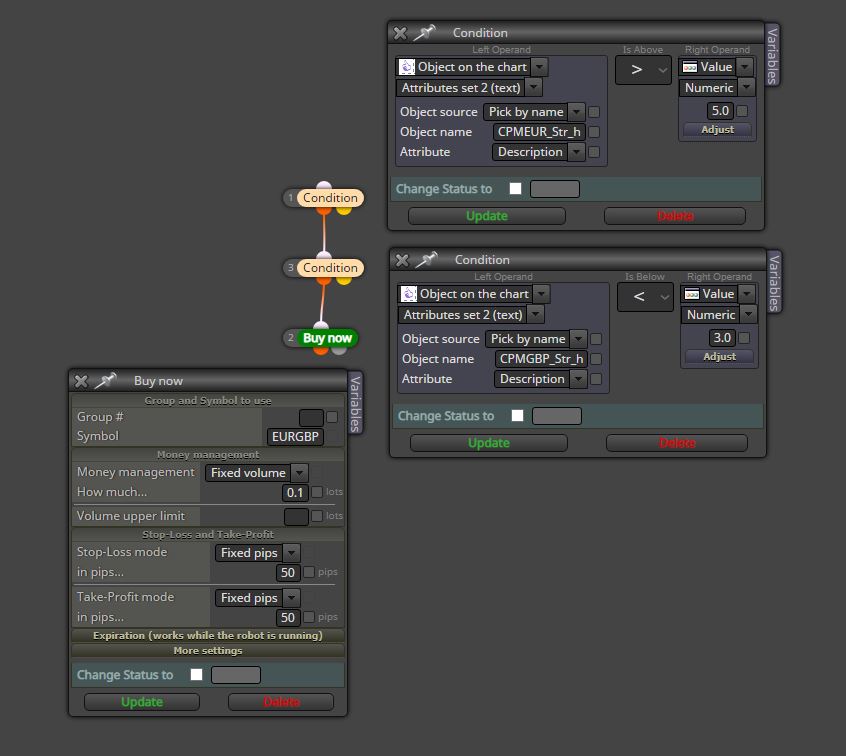846x756 pixels.
Task: Click Adjust under the 5.0 value
Action: click(x=717, y=130)
